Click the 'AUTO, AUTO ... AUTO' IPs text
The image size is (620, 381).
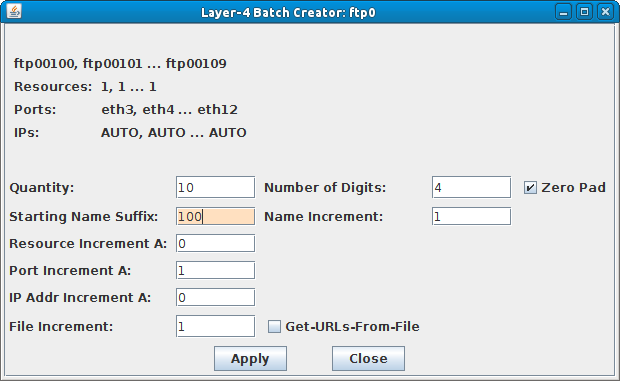(174, 132)
